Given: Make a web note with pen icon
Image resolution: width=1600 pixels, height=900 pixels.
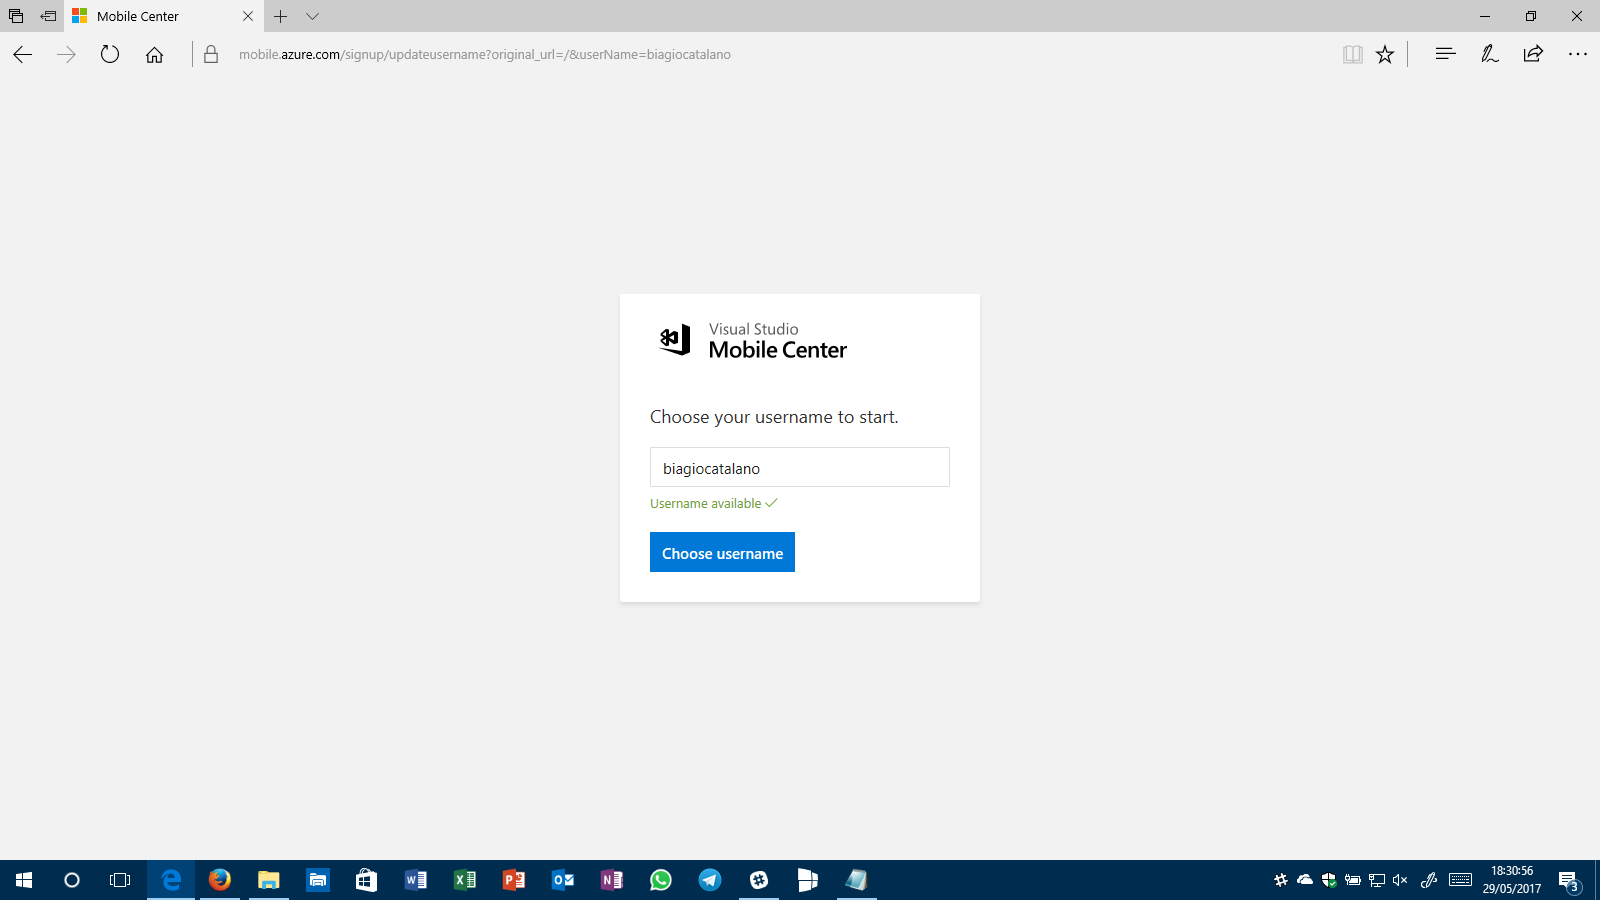Looking at the screenshot, I should click(1489, 55).
